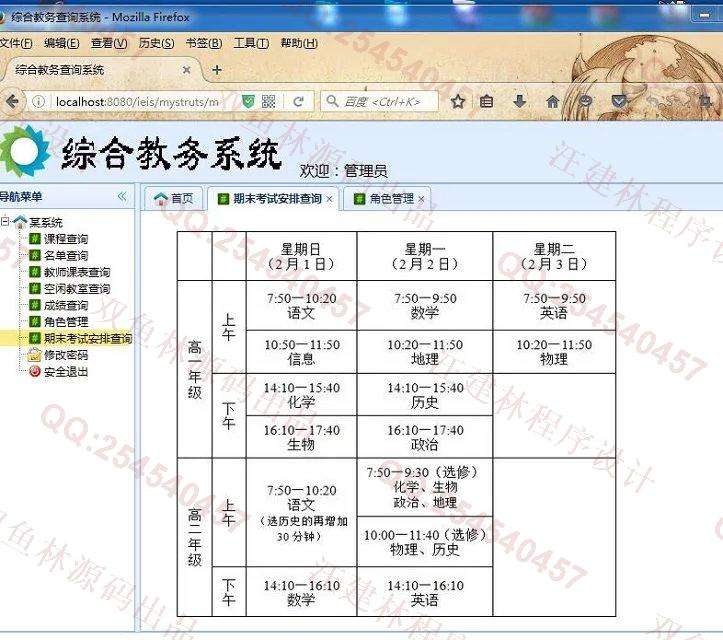This screenshot has width=723, height=640.
Task: Select 课程查询 in the navigation tree
Action: tap(65, 239)
